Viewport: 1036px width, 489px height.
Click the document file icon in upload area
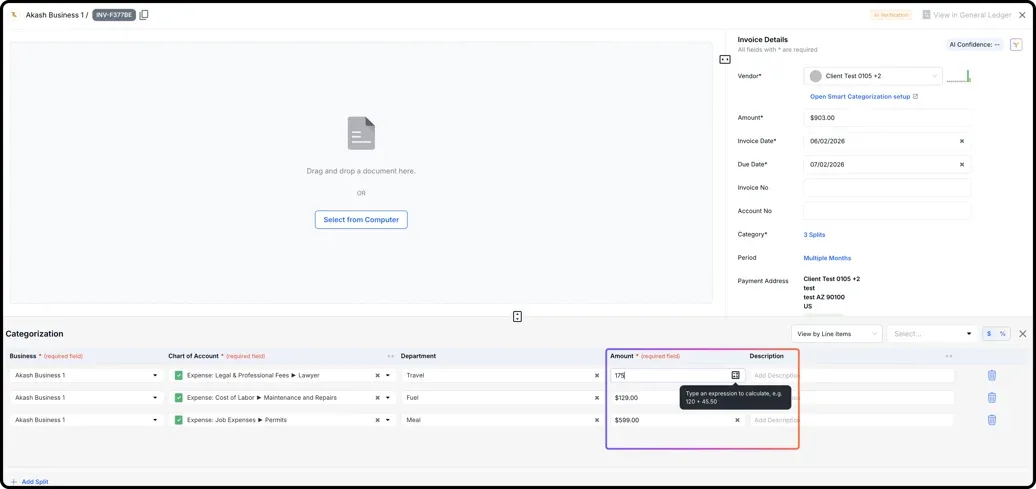coord(361,133)
